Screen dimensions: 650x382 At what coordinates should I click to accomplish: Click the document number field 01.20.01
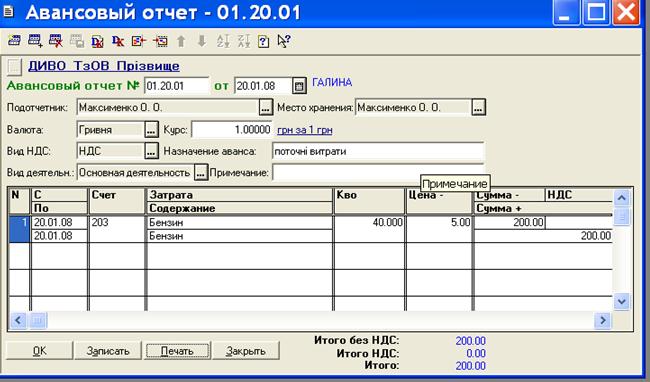click(x=177, y=86)
